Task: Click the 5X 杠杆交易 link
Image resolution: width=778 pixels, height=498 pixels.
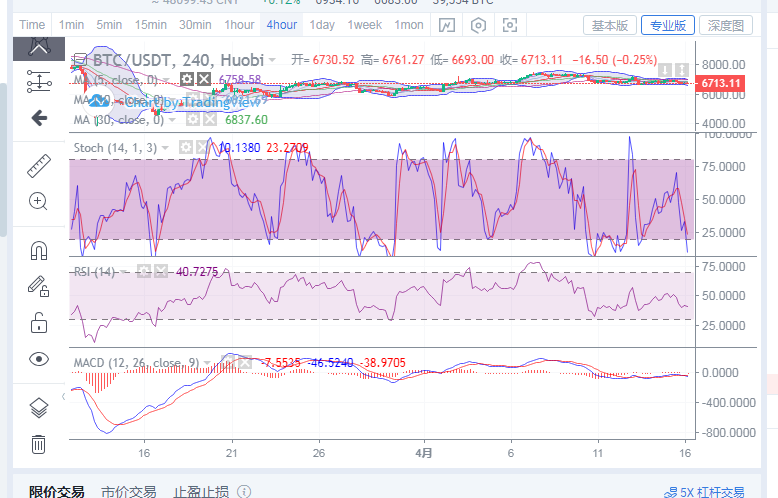Action: coord(704,492)
